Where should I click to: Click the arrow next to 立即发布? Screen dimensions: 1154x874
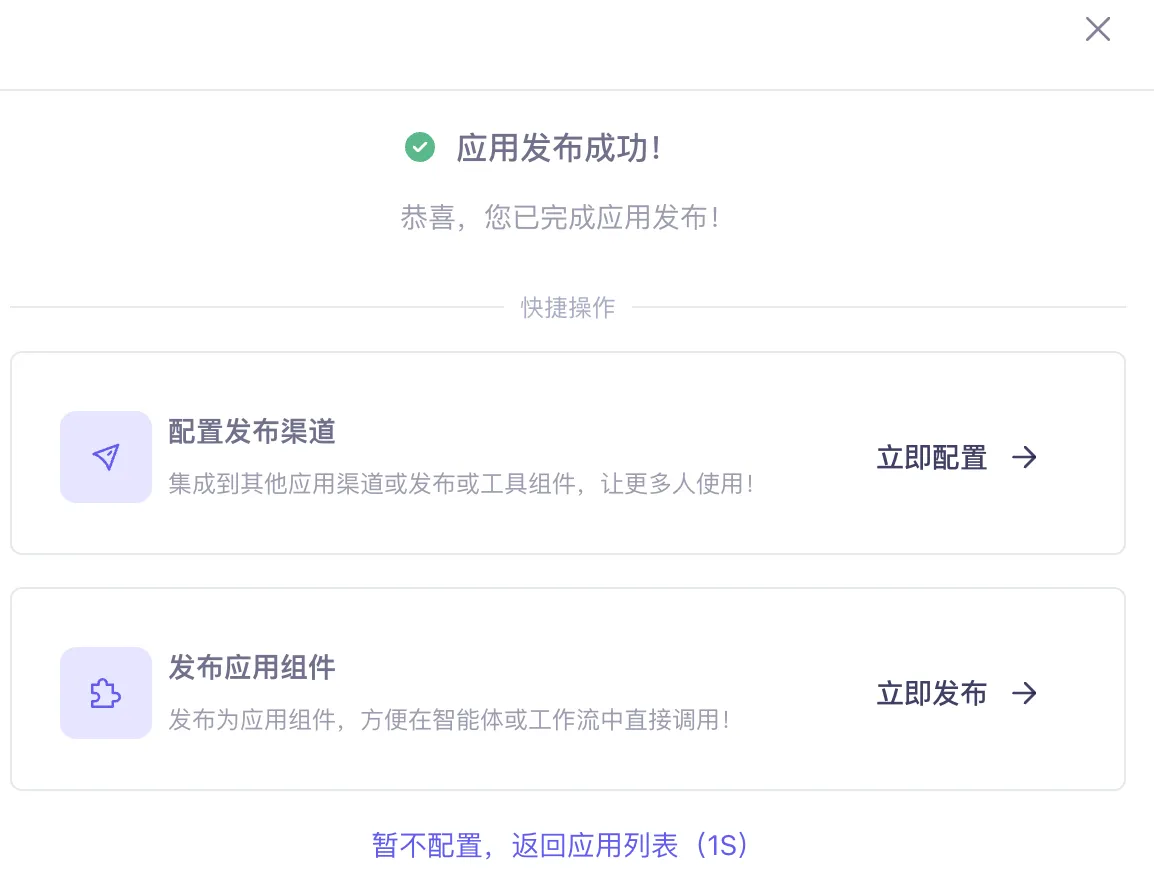[1024, 693]
